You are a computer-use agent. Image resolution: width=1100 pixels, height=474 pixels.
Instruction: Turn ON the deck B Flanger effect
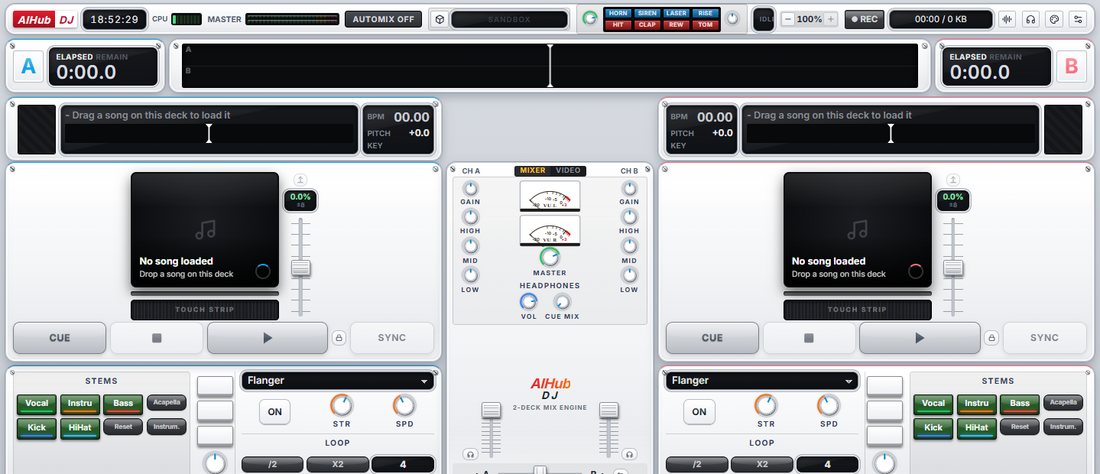(x=699, y=412)
